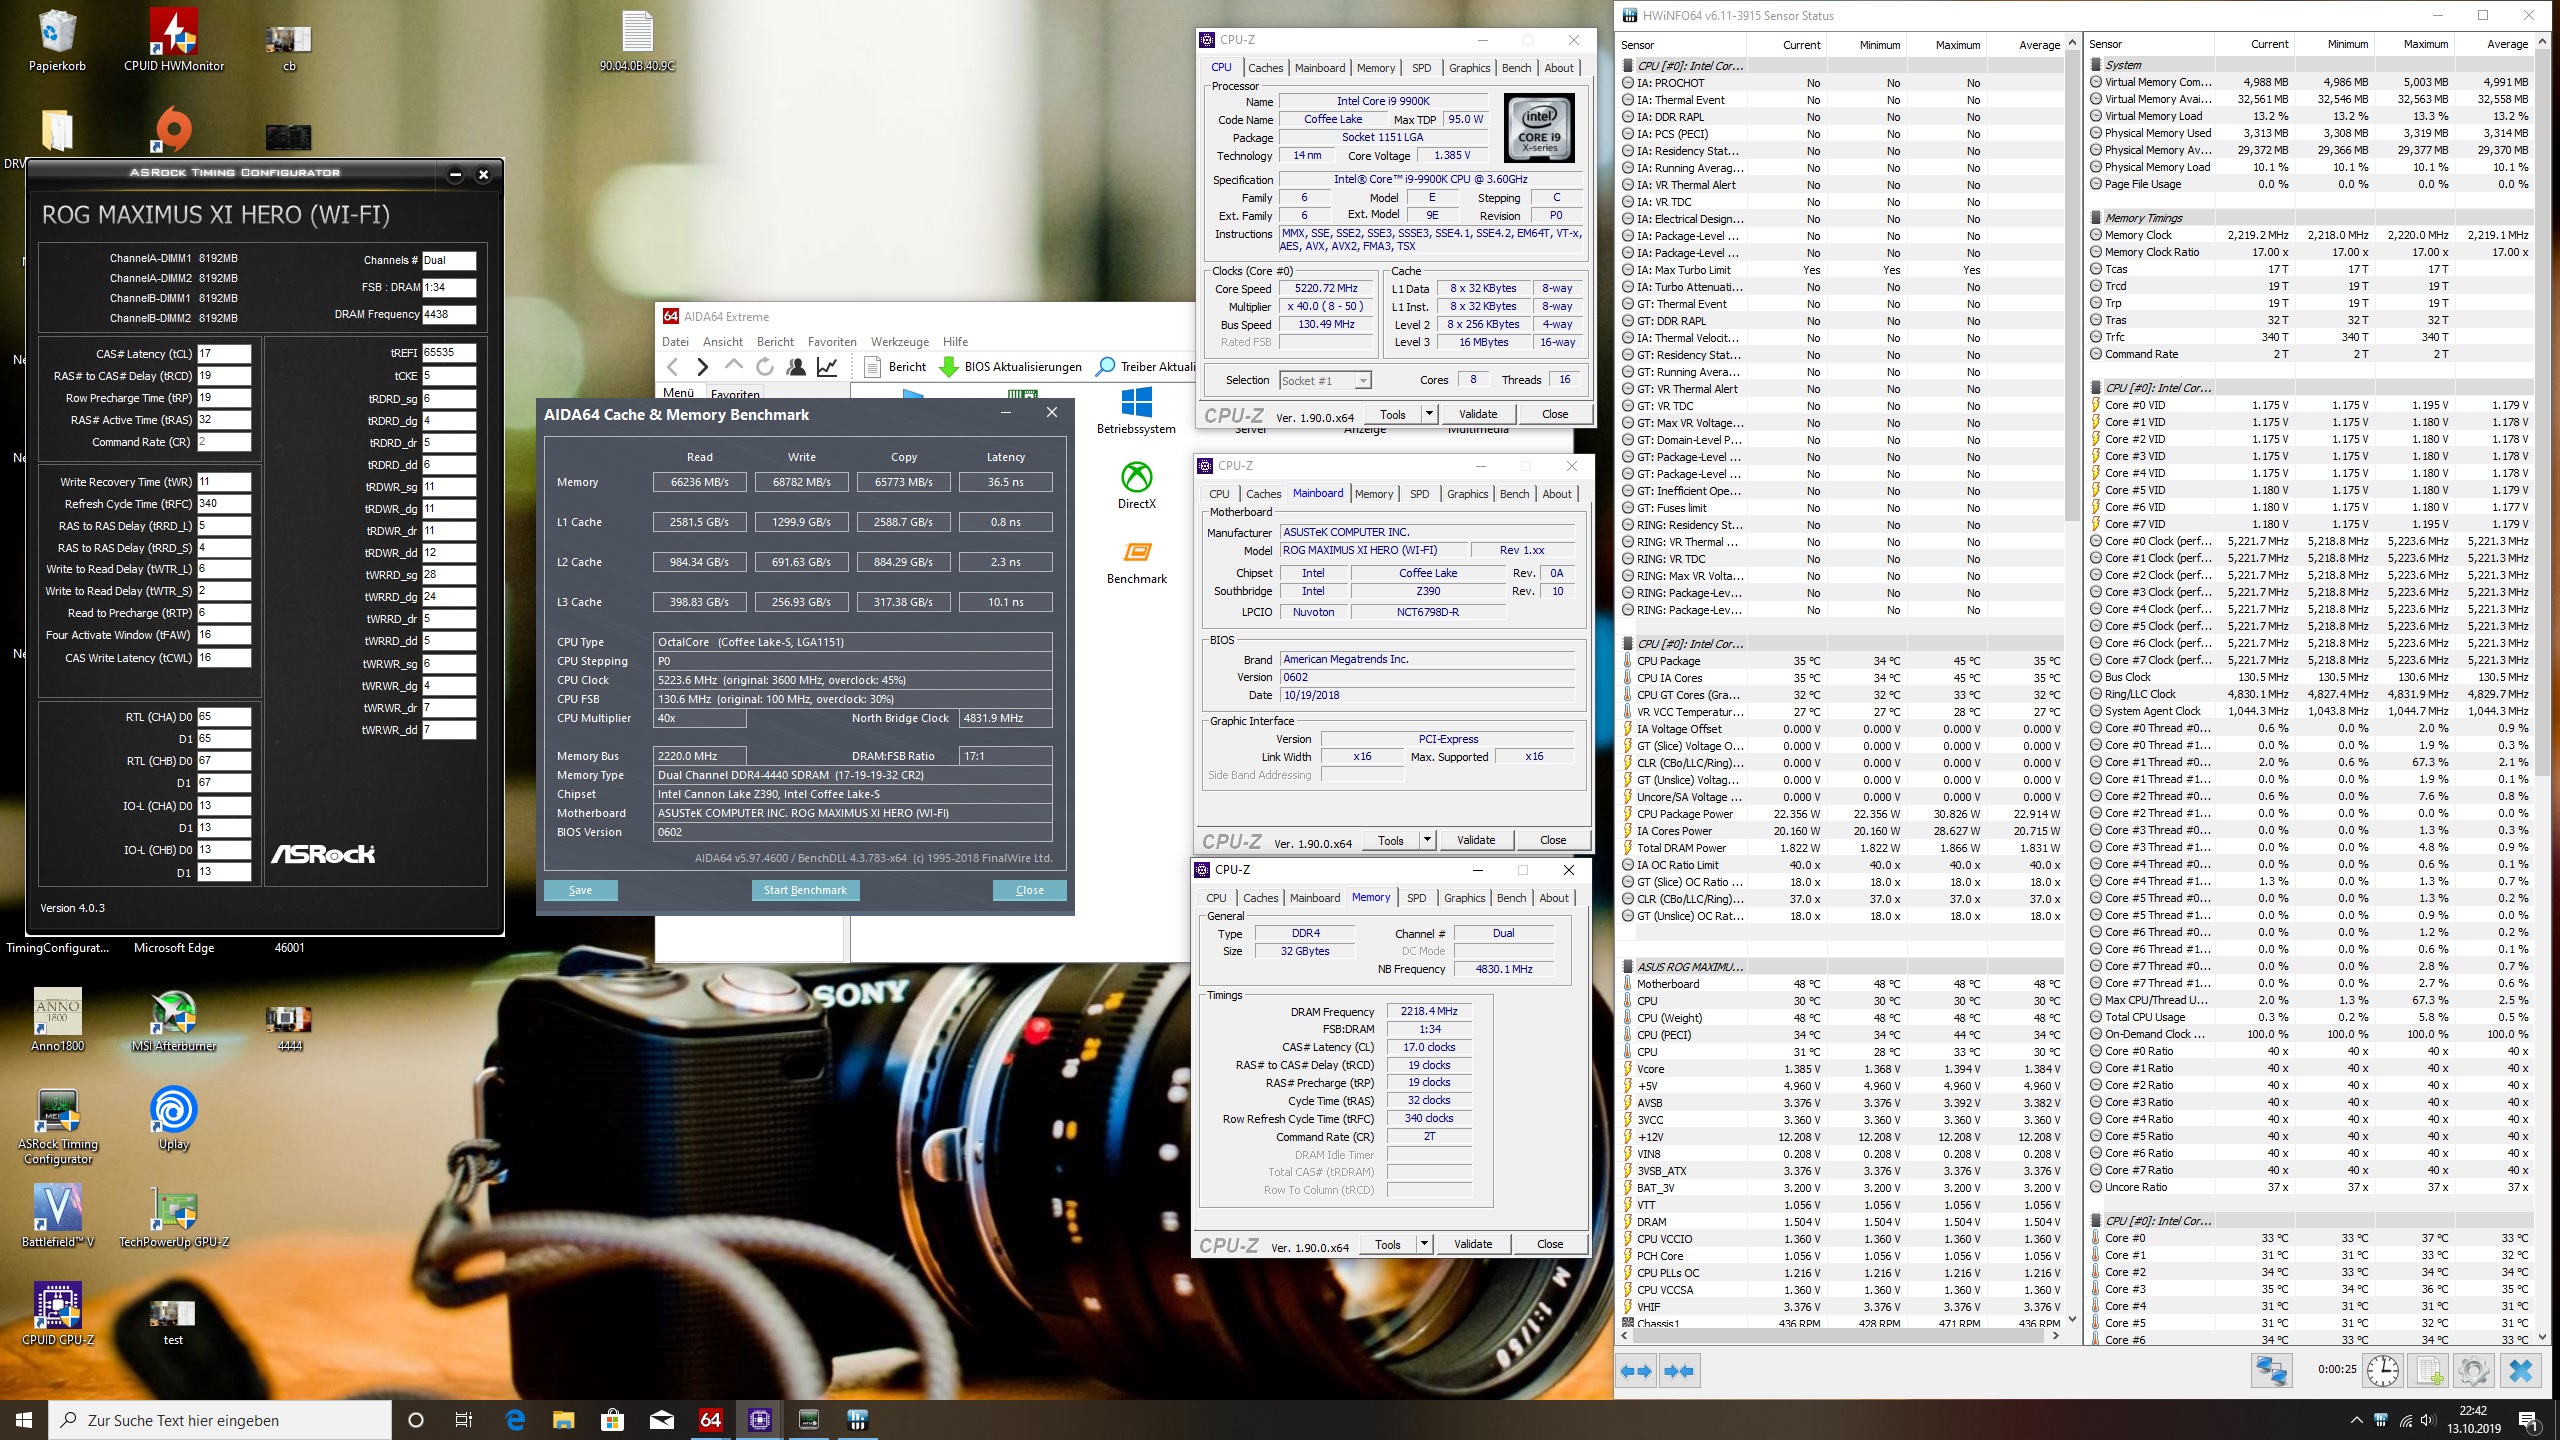Open Tools dropdown arrow in top CPU-Z
Viewport: 2560px width, 1440px height.
tap(1429, 414)
